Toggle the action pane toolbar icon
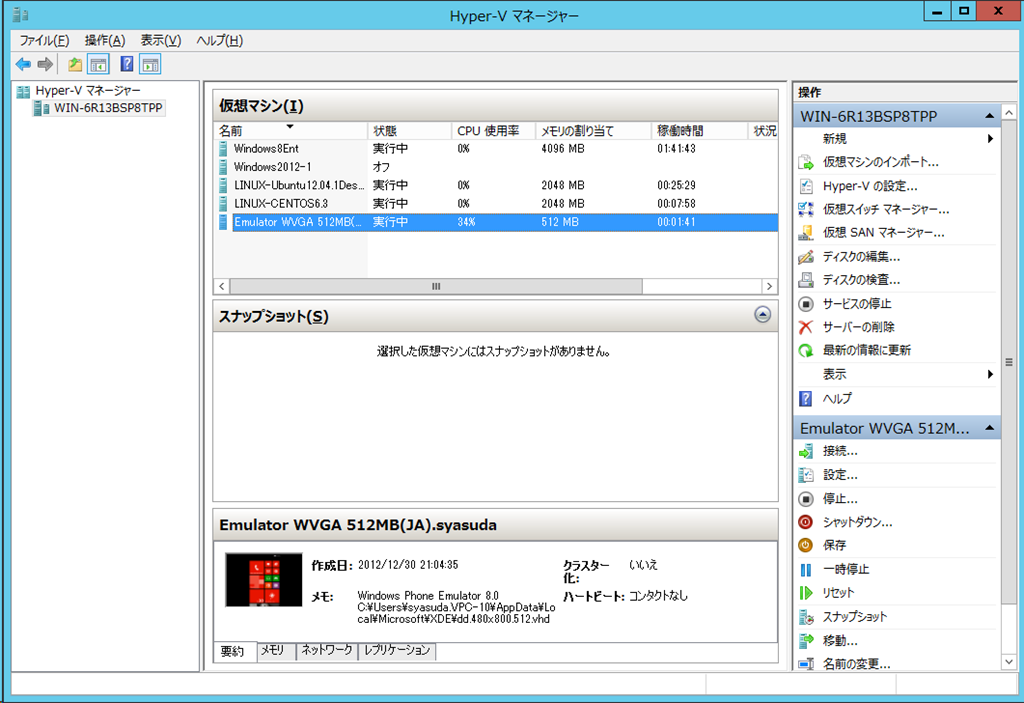The width and height of the screenshot is (1024, 703). [150, 64]
